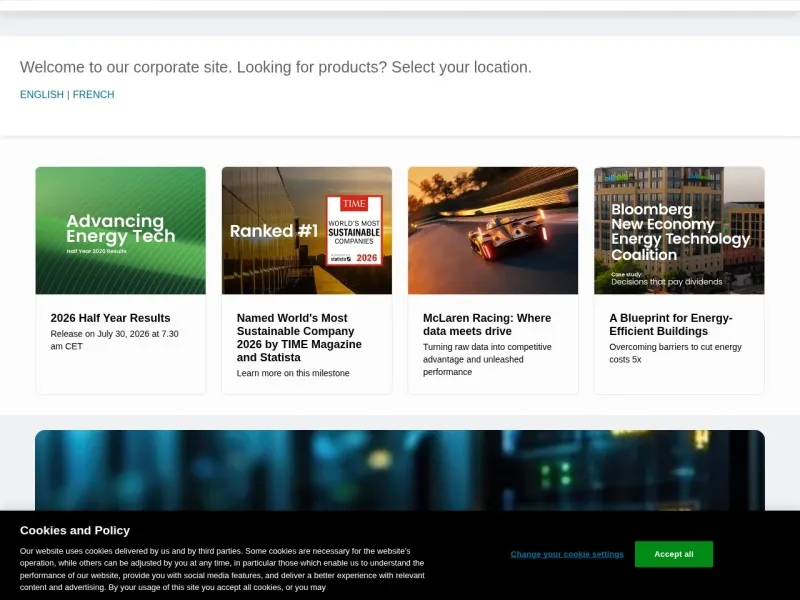Click the Welcome to our corporate site text
Screen dimensions: 800x600
pyautogui.click(x=276, y=67)
